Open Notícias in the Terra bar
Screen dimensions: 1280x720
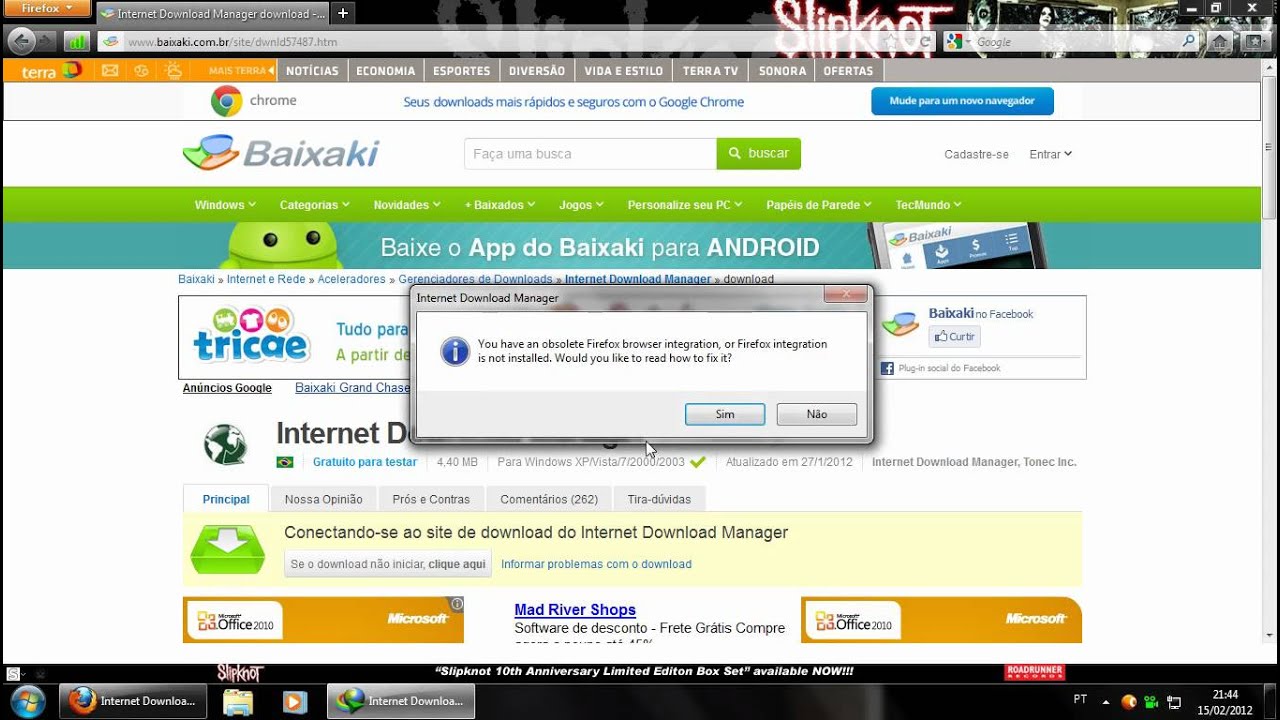[x=312, y=71]
